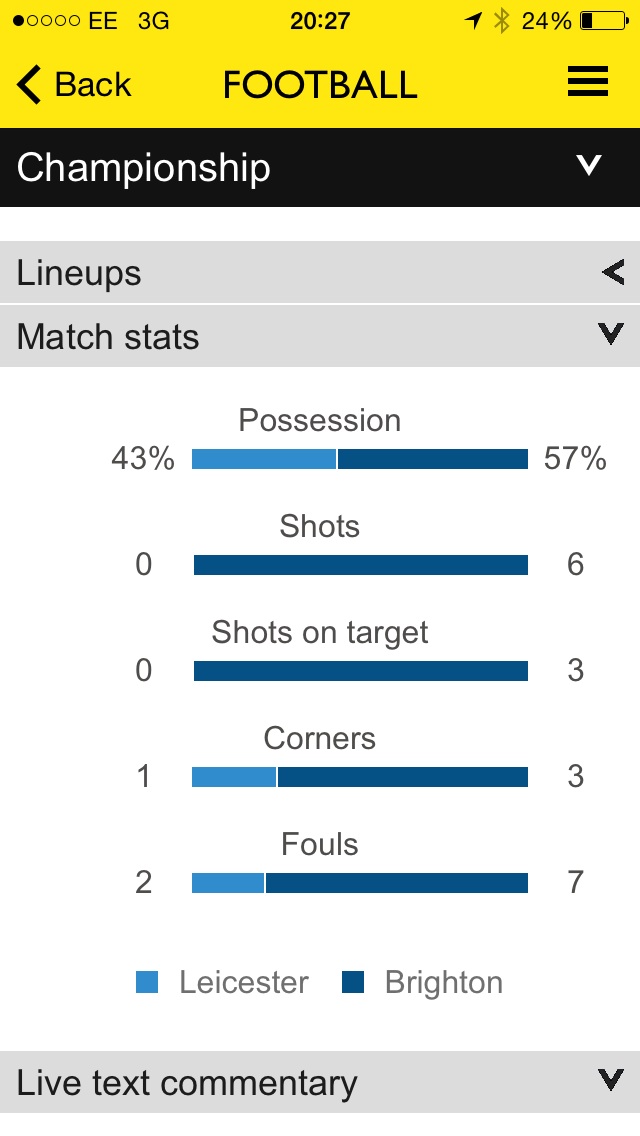Select the Championship competition bar
Viewport: 640px width, 1136px height.
(320, 167)
